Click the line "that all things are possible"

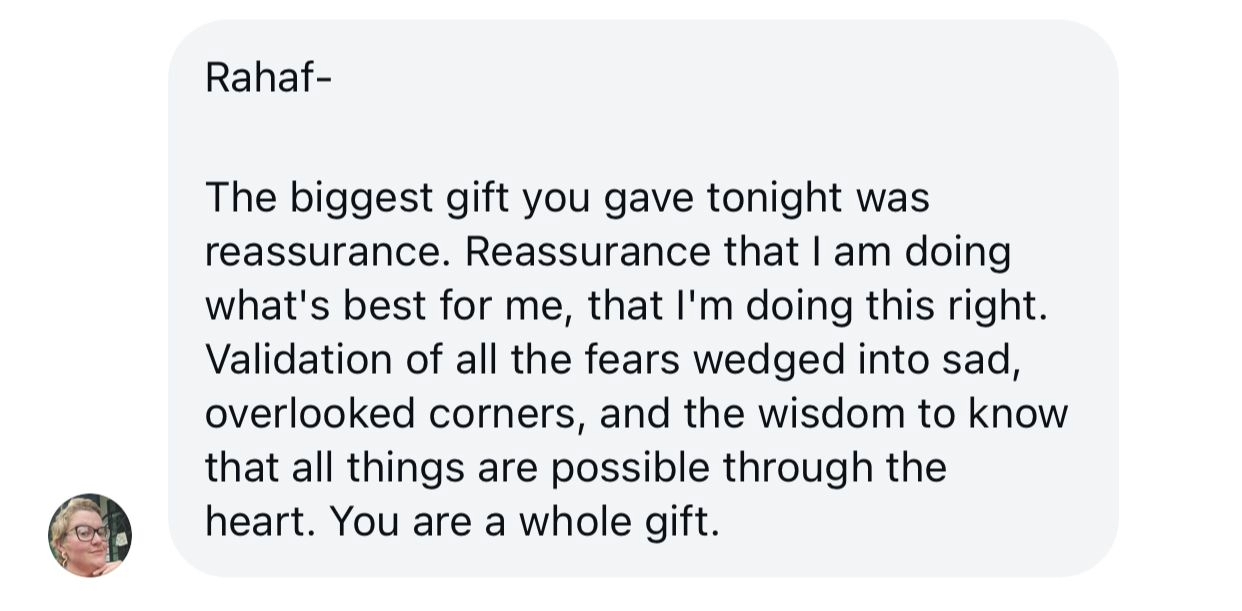(575, 468)
